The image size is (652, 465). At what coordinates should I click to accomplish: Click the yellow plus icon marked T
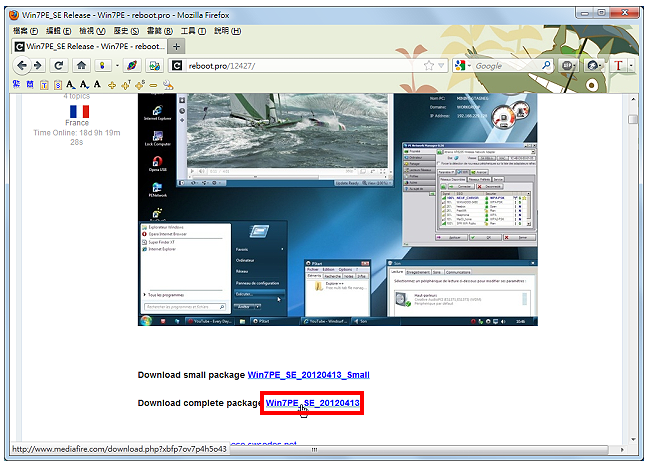(126, 85)
